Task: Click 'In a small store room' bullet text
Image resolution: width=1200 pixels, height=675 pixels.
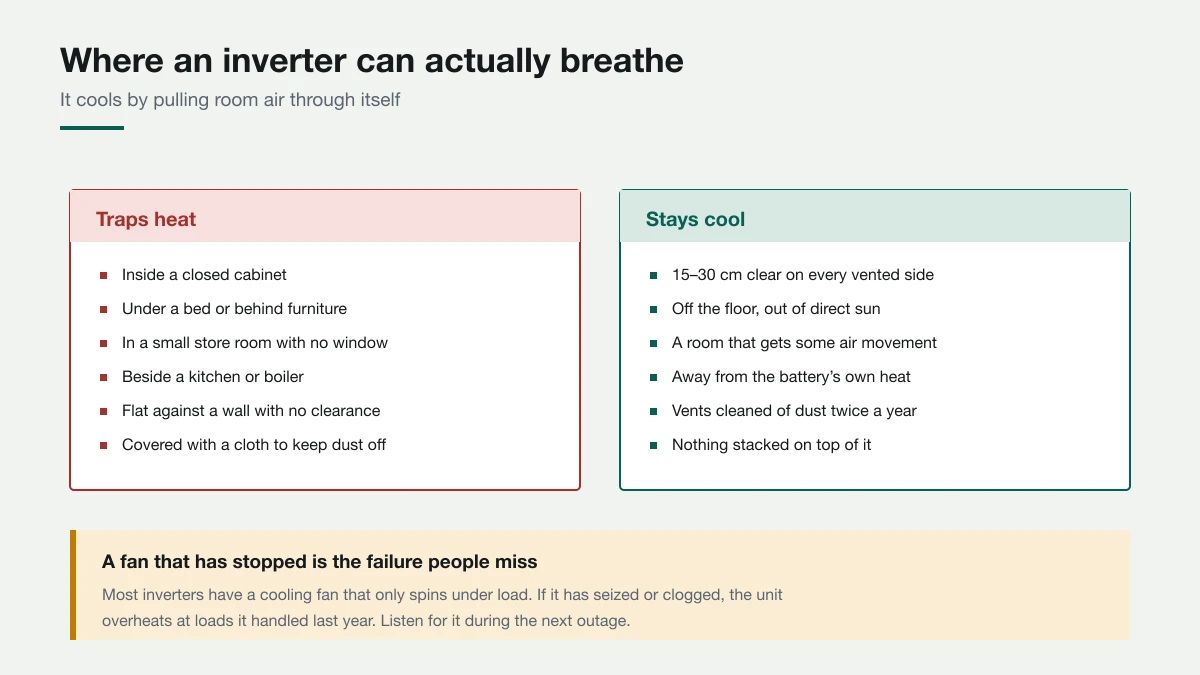Action: tap(255, 343)
